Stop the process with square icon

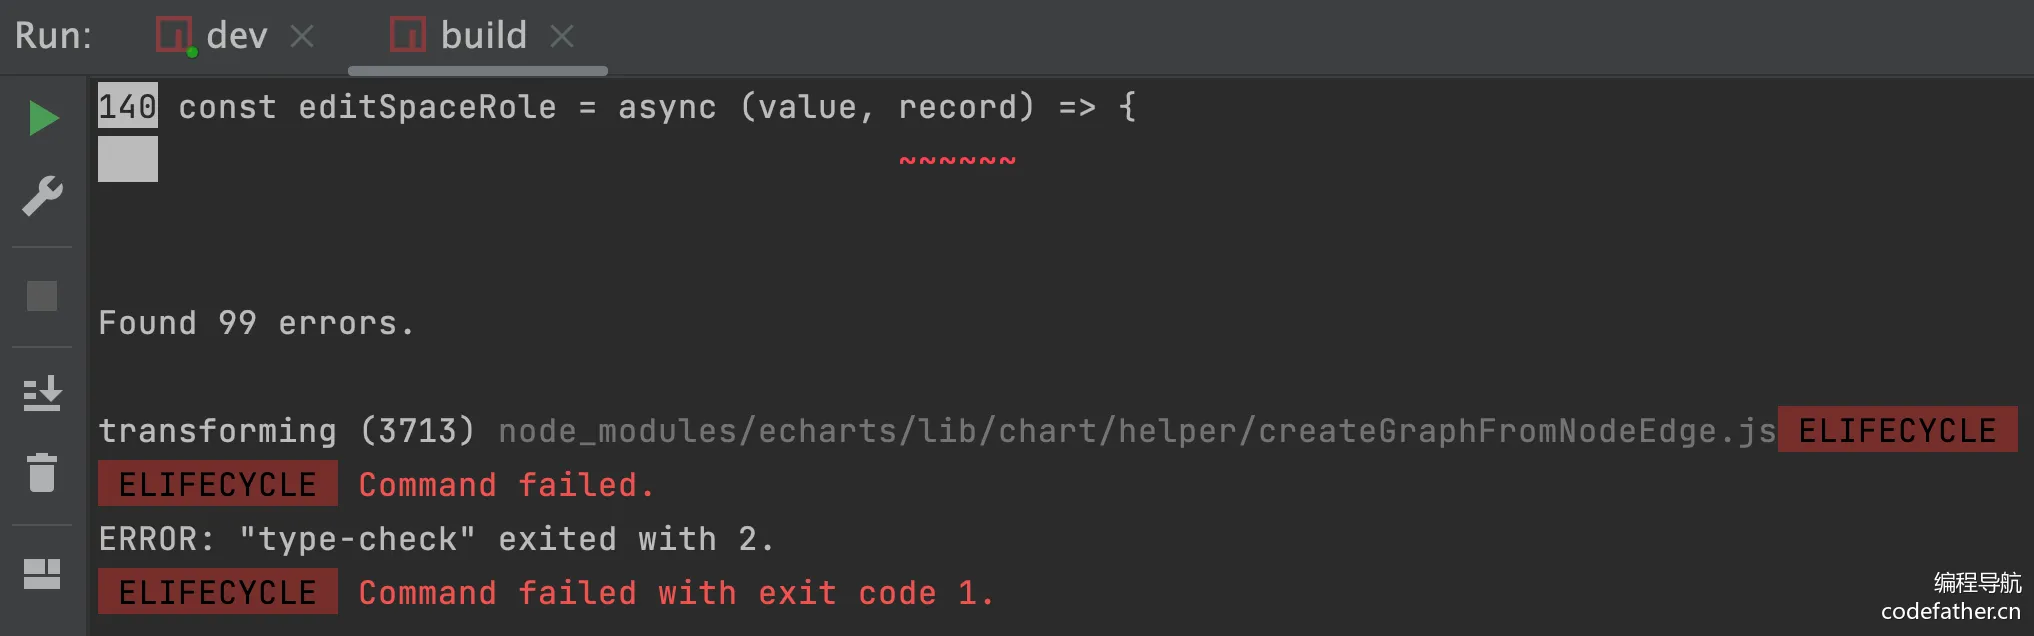tap(42, 296)
